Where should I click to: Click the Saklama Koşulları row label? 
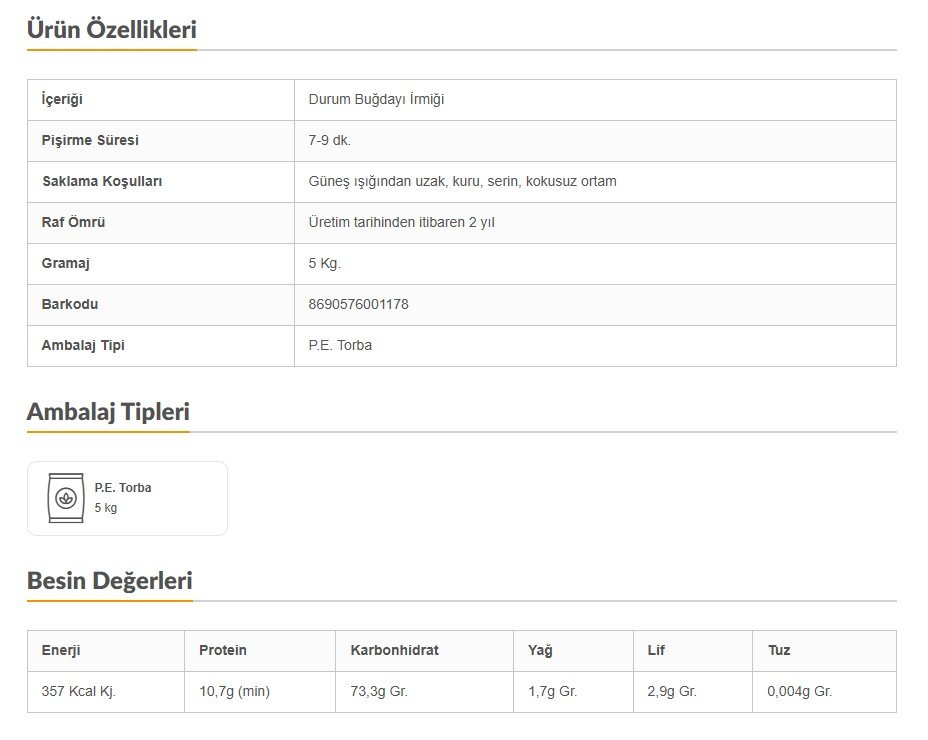(x=101, y=182)
